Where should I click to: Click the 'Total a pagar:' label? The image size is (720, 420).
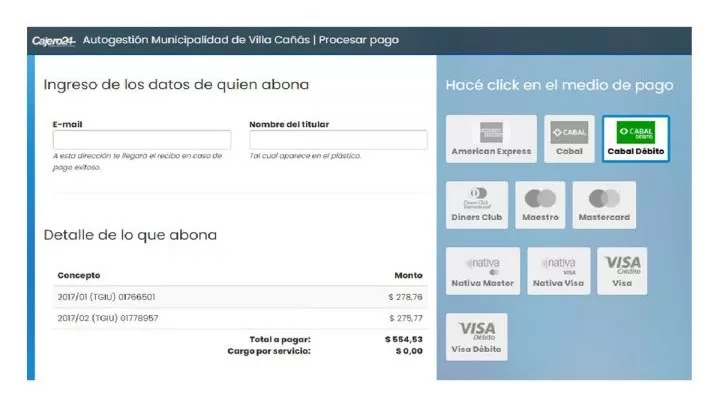point(280,340)
